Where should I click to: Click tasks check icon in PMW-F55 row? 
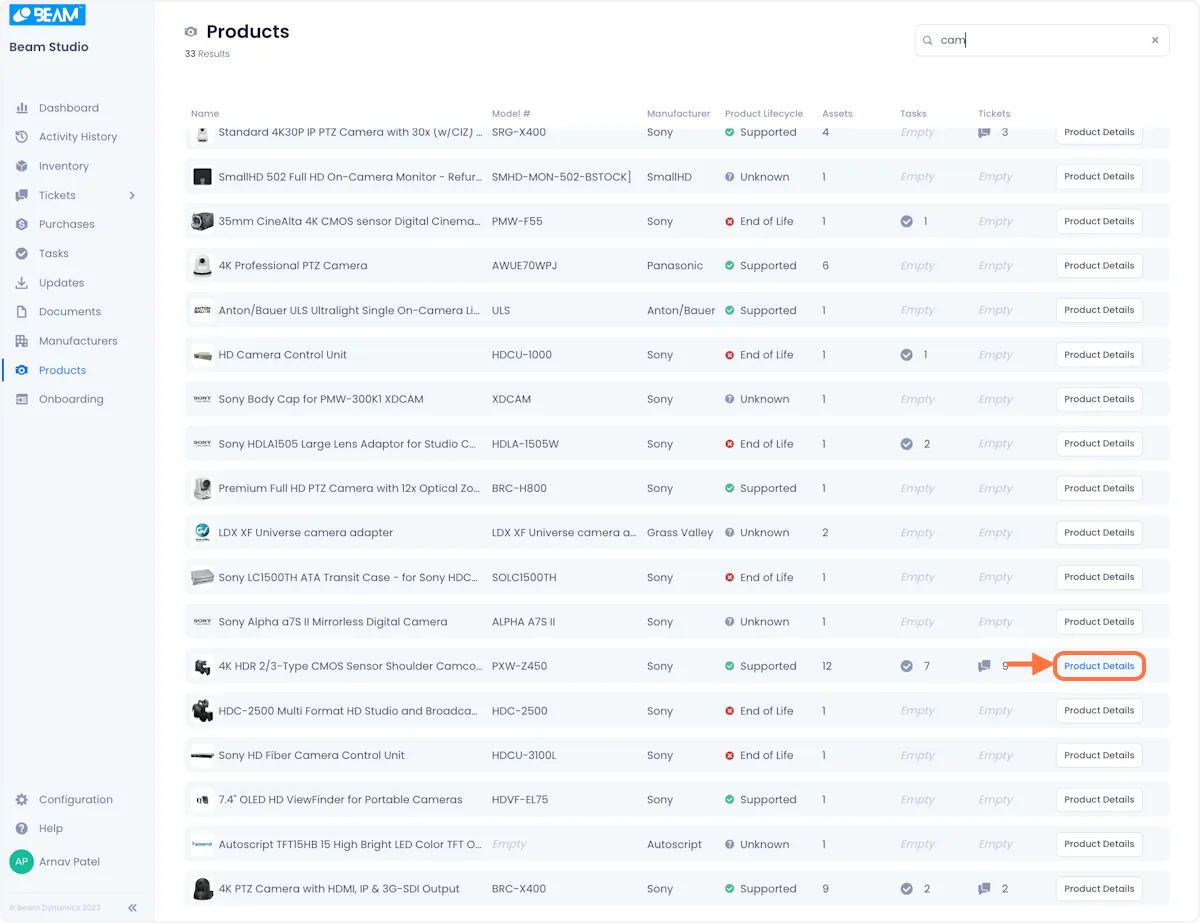pos(906,222)
